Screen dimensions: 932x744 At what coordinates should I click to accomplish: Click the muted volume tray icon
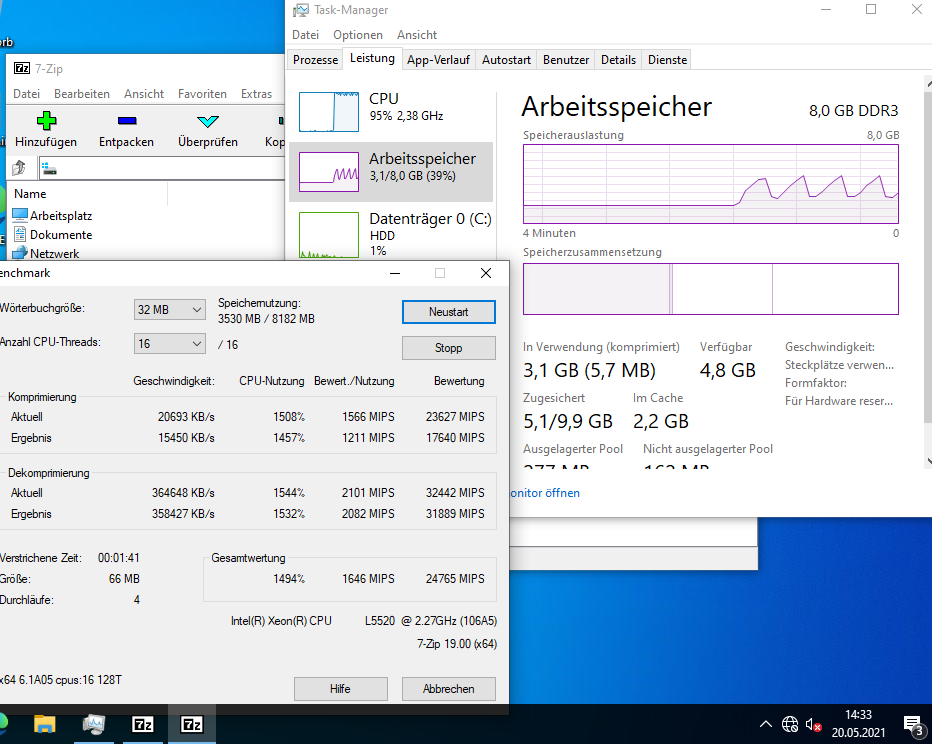coord(813,725)
